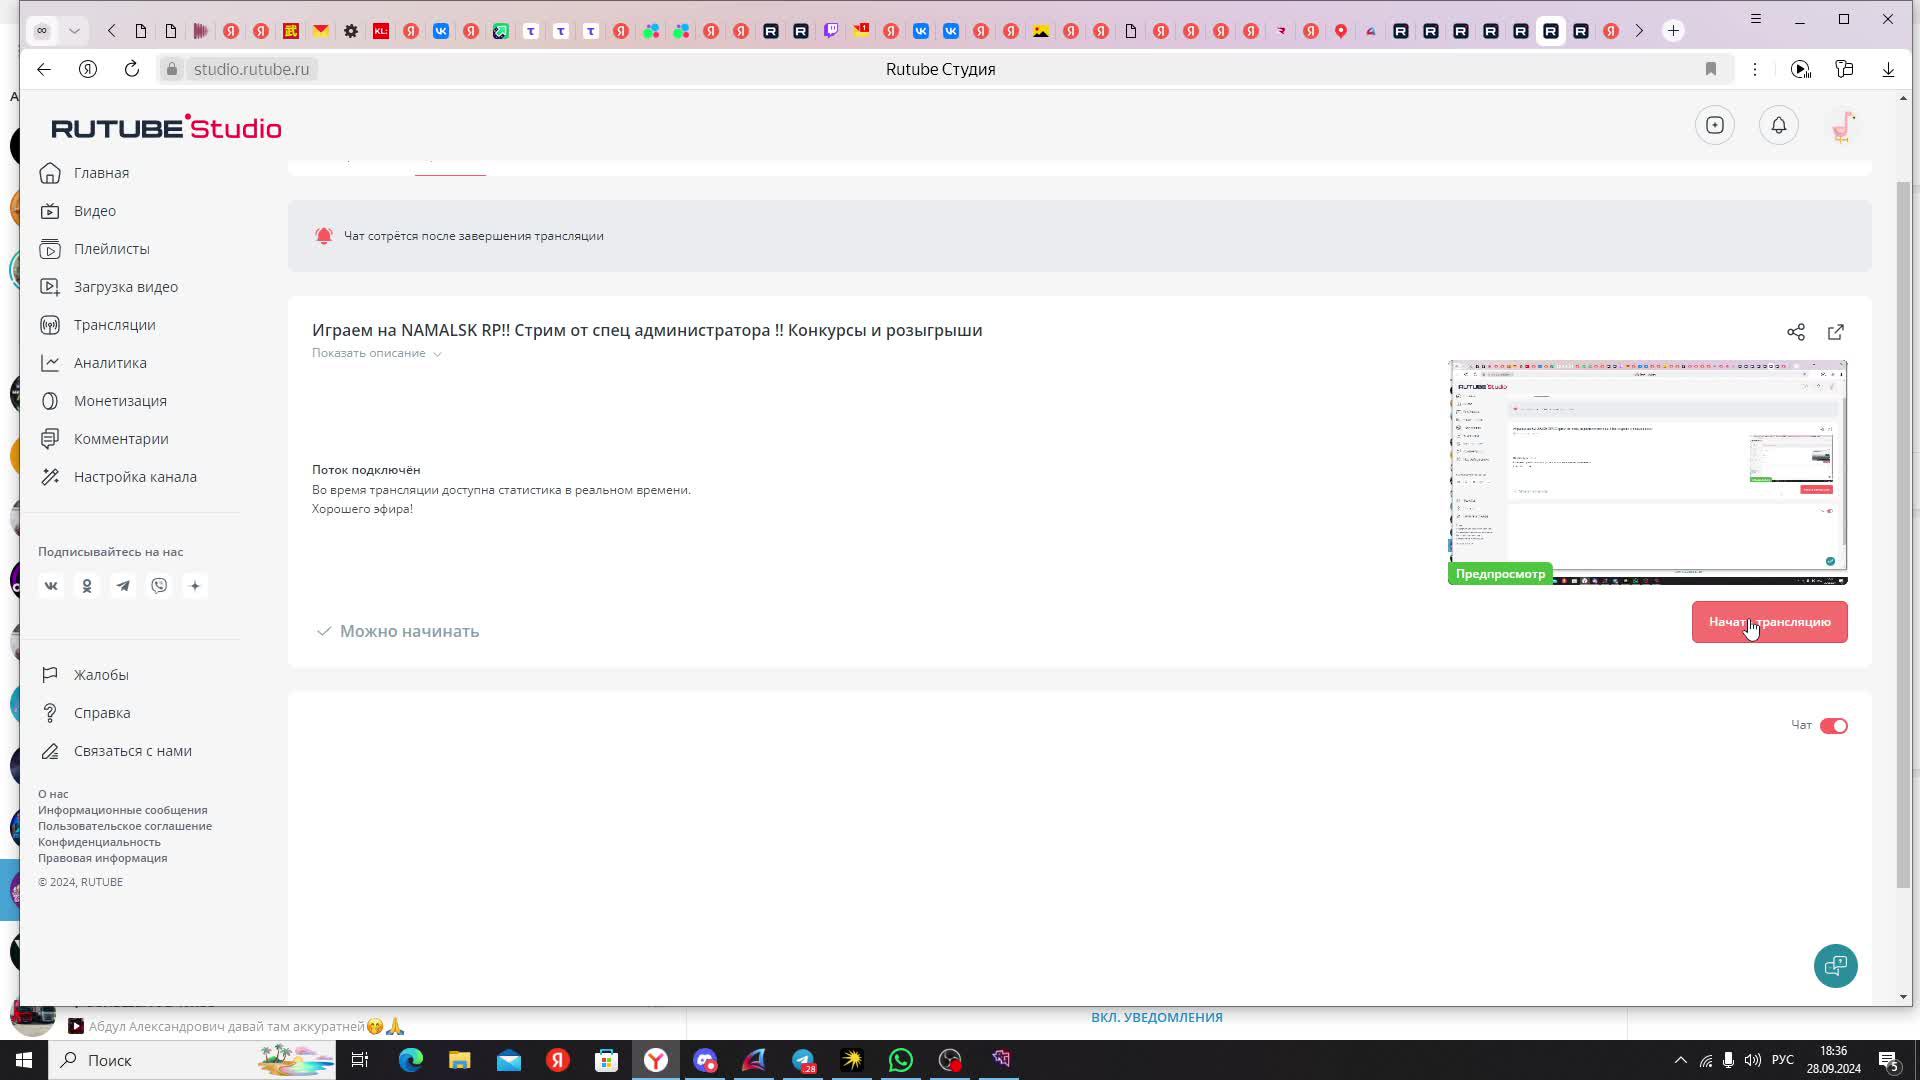Click the share stream icon

tap(1796, 332)
